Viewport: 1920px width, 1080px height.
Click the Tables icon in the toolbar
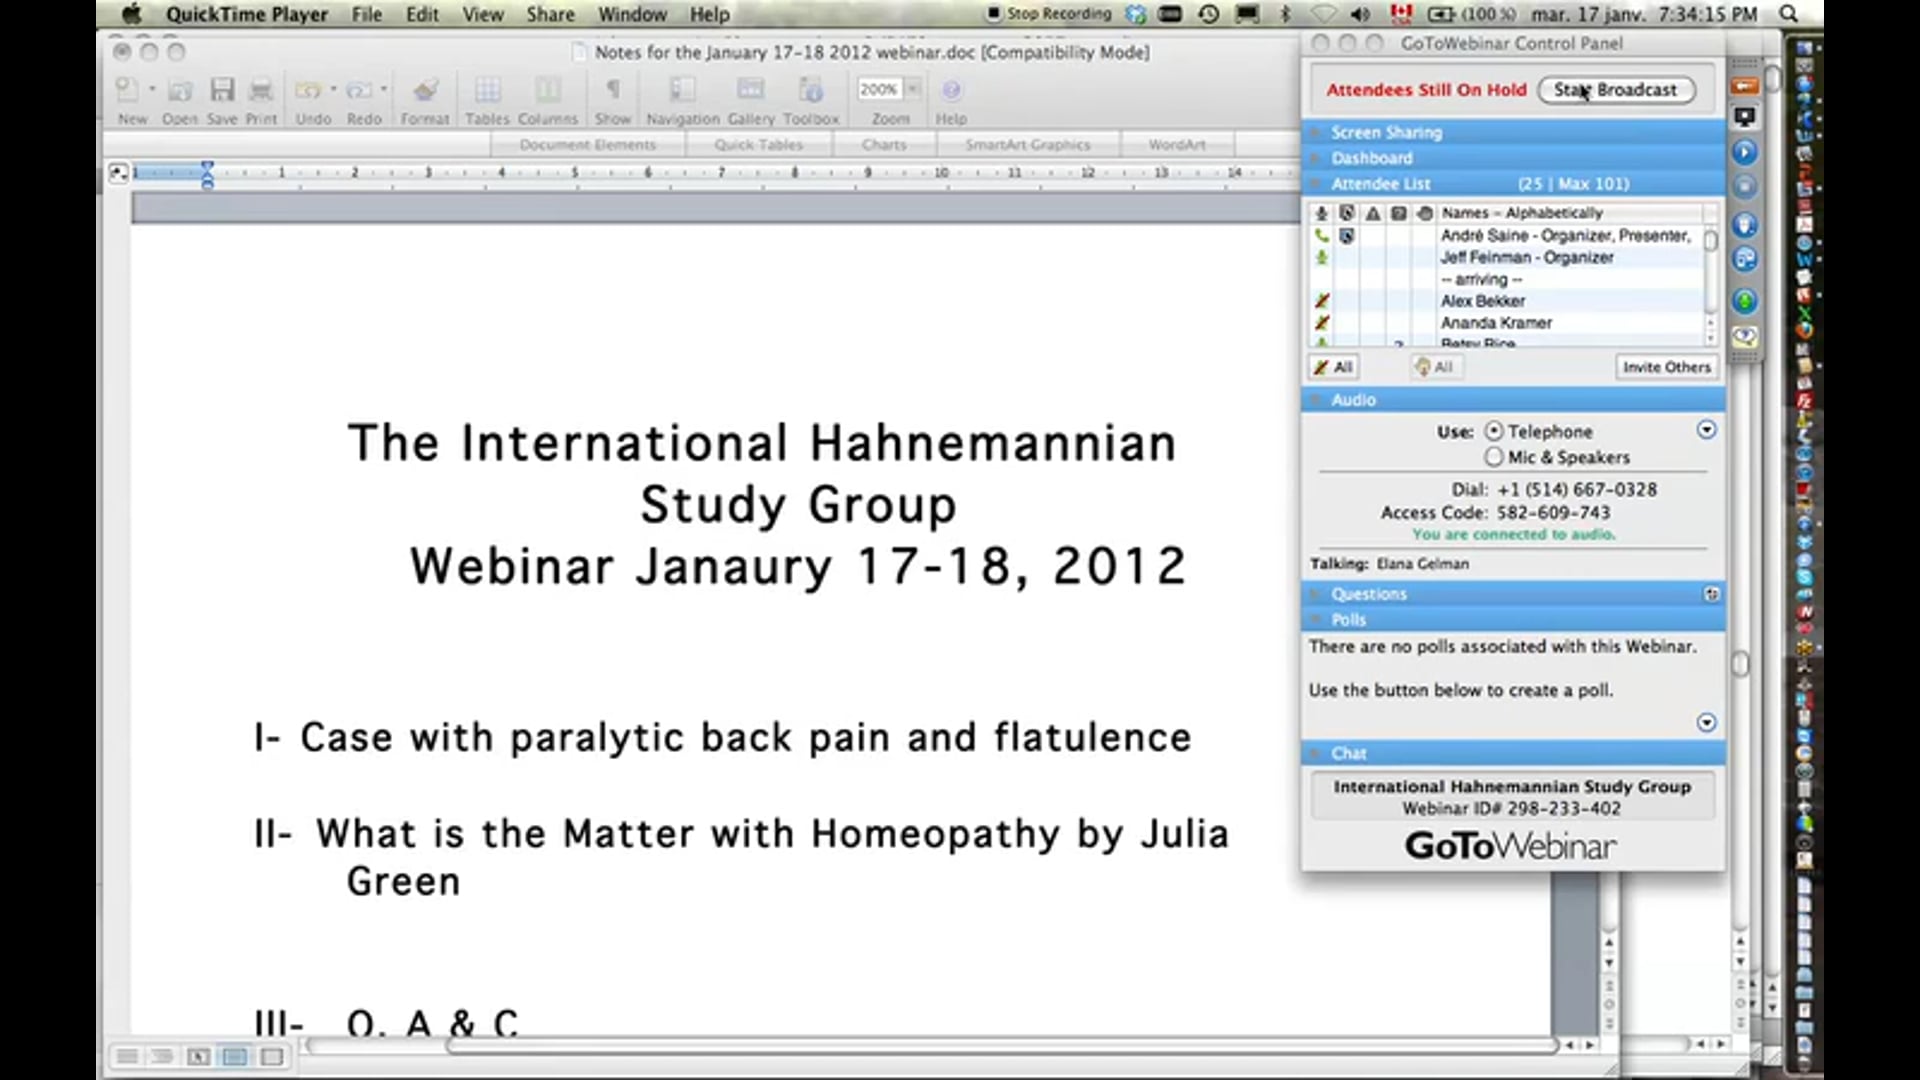pyautogui.click(x=487, y=90)
